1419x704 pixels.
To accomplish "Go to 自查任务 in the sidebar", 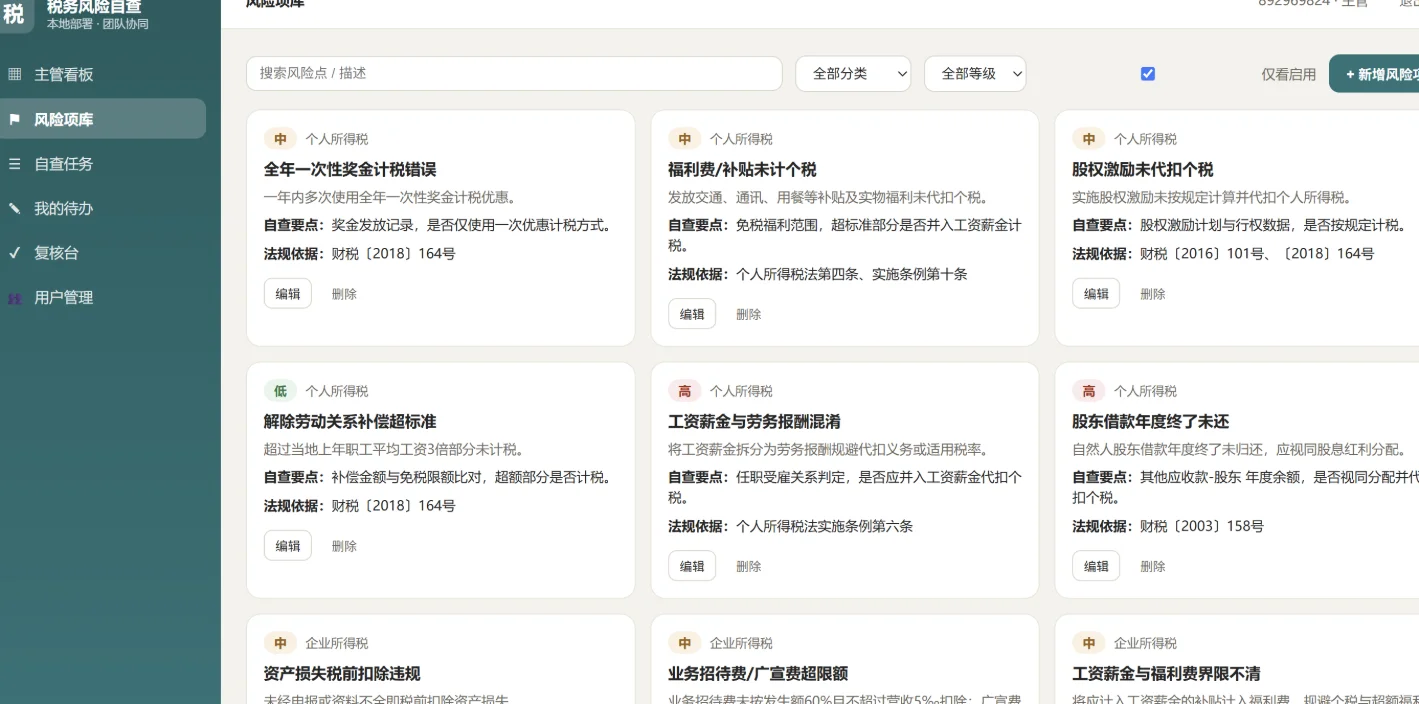I will (x=103, y=164).
